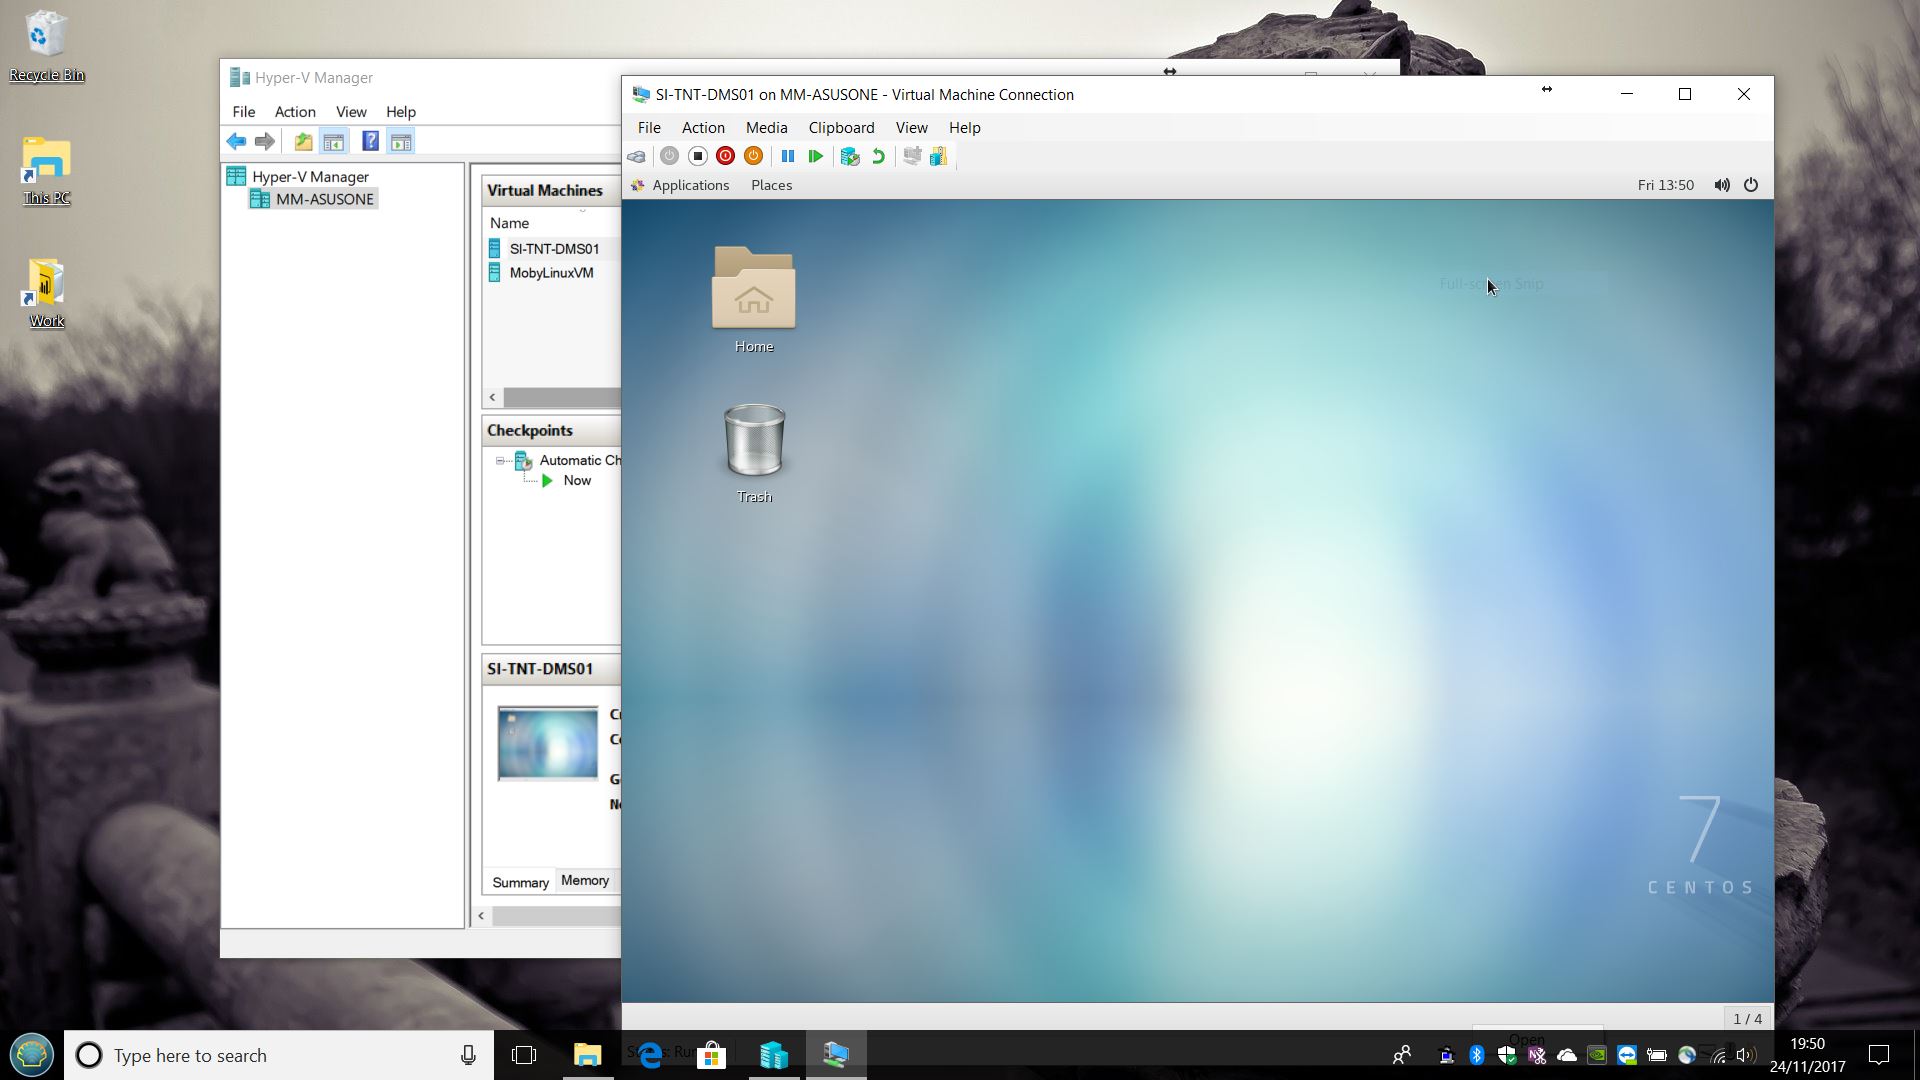Collapse the Automatic Checkpoint tree node
Screen dimensions: 1920x1080
pos(500,461)
